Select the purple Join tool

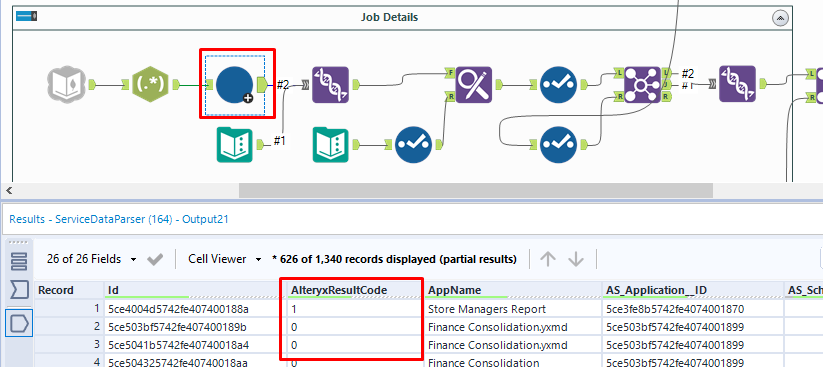click(642, 85)
